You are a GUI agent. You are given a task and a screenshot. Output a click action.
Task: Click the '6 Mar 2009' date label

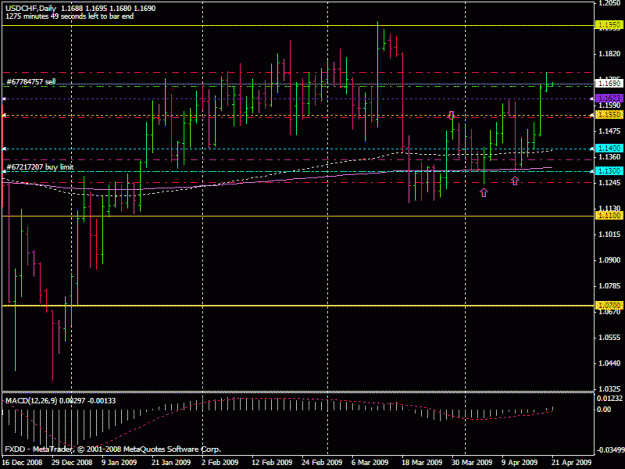point(369,462)
